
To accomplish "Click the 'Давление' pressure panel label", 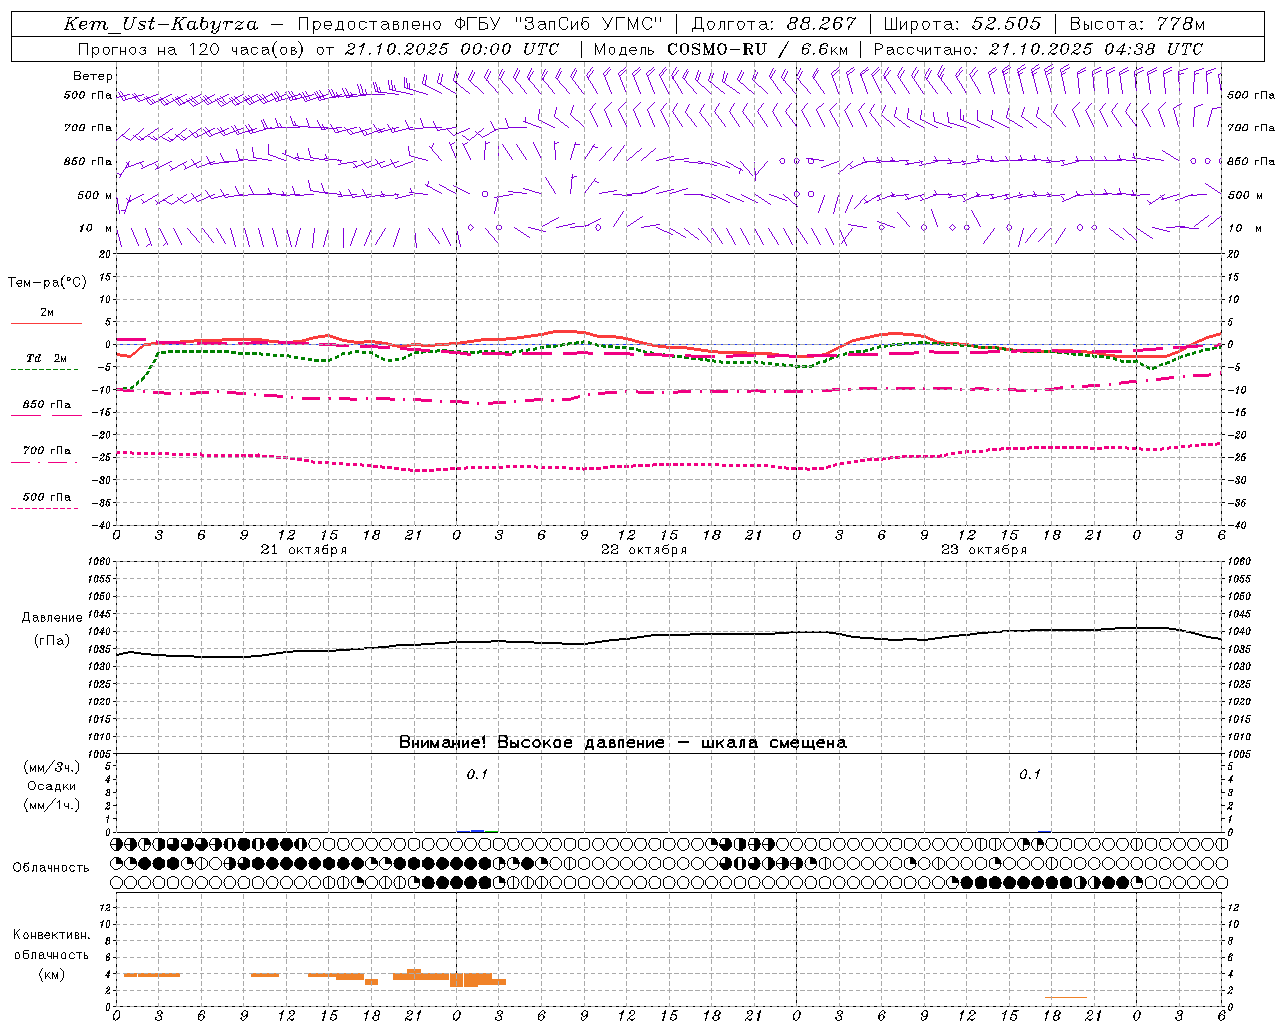I will [x=51, y=618].
